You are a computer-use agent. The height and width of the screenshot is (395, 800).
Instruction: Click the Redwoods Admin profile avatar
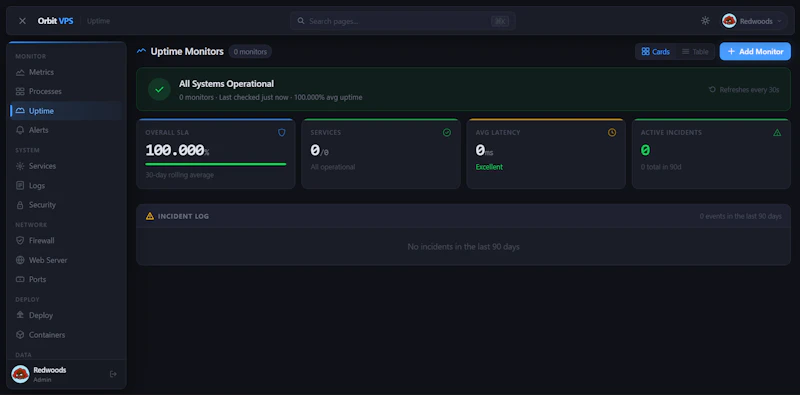coord(20,374)
